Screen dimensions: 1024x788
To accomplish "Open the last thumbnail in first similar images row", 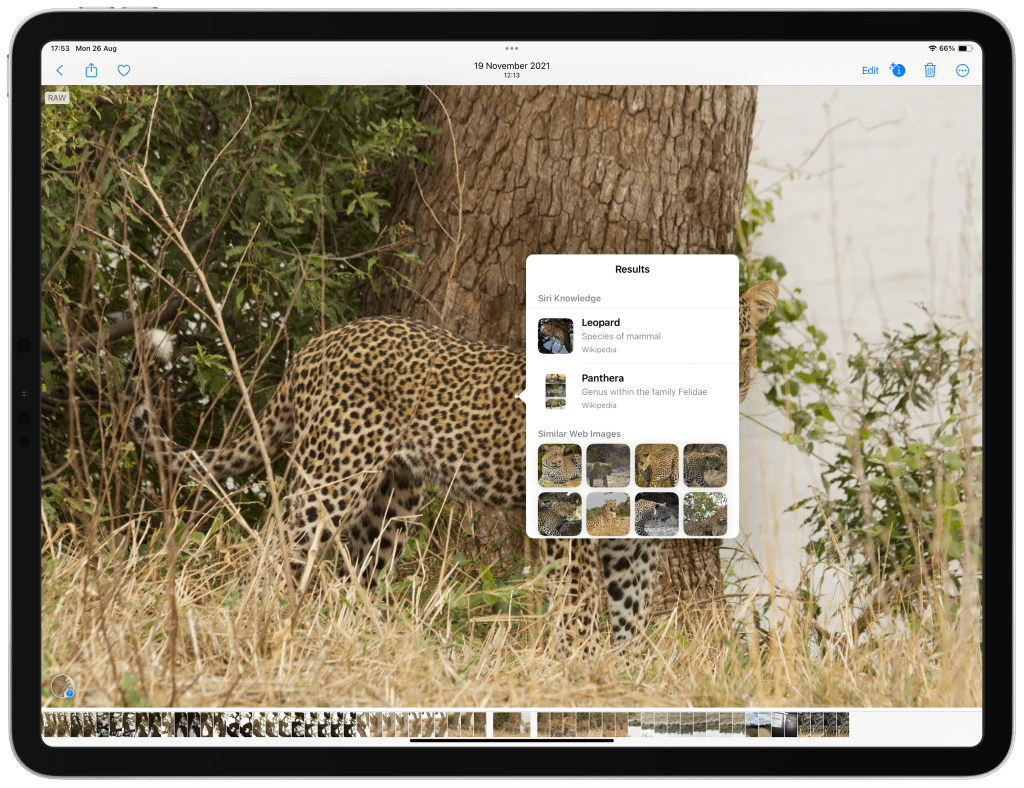I will (705, 465).
